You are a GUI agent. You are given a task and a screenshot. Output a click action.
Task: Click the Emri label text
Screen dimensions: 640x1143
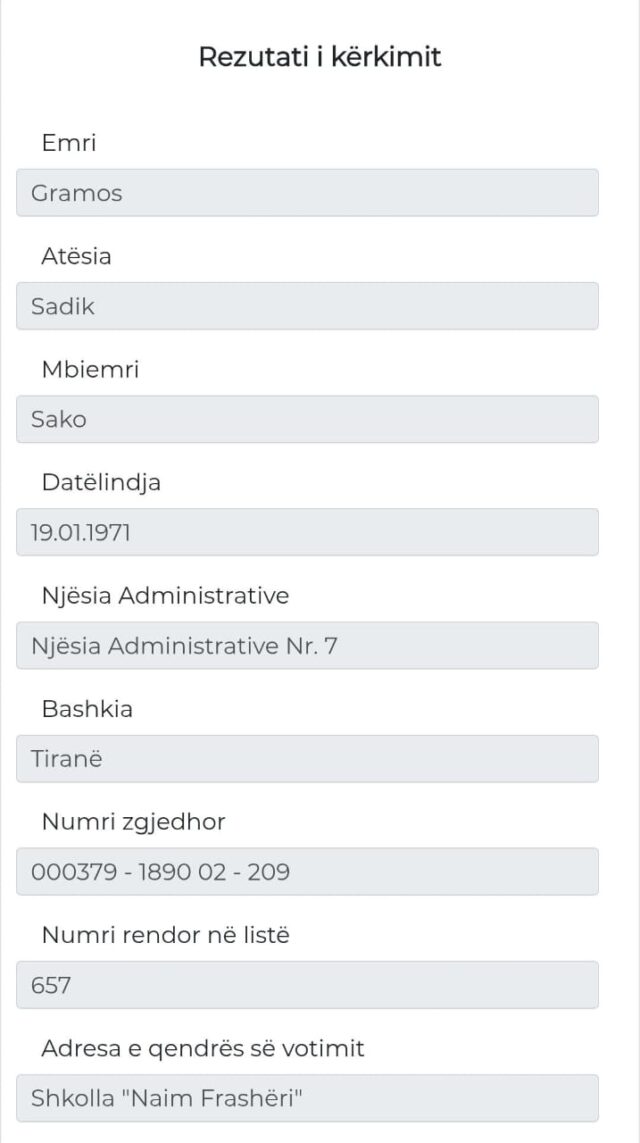(69, 143)
